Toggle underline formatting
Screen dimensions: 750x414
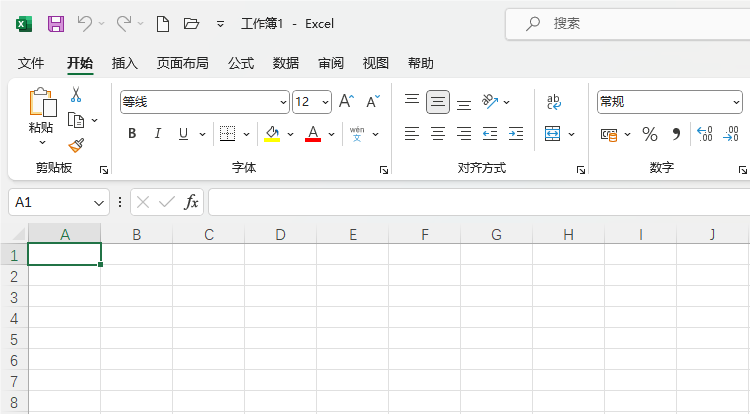(x=183, y=134)
